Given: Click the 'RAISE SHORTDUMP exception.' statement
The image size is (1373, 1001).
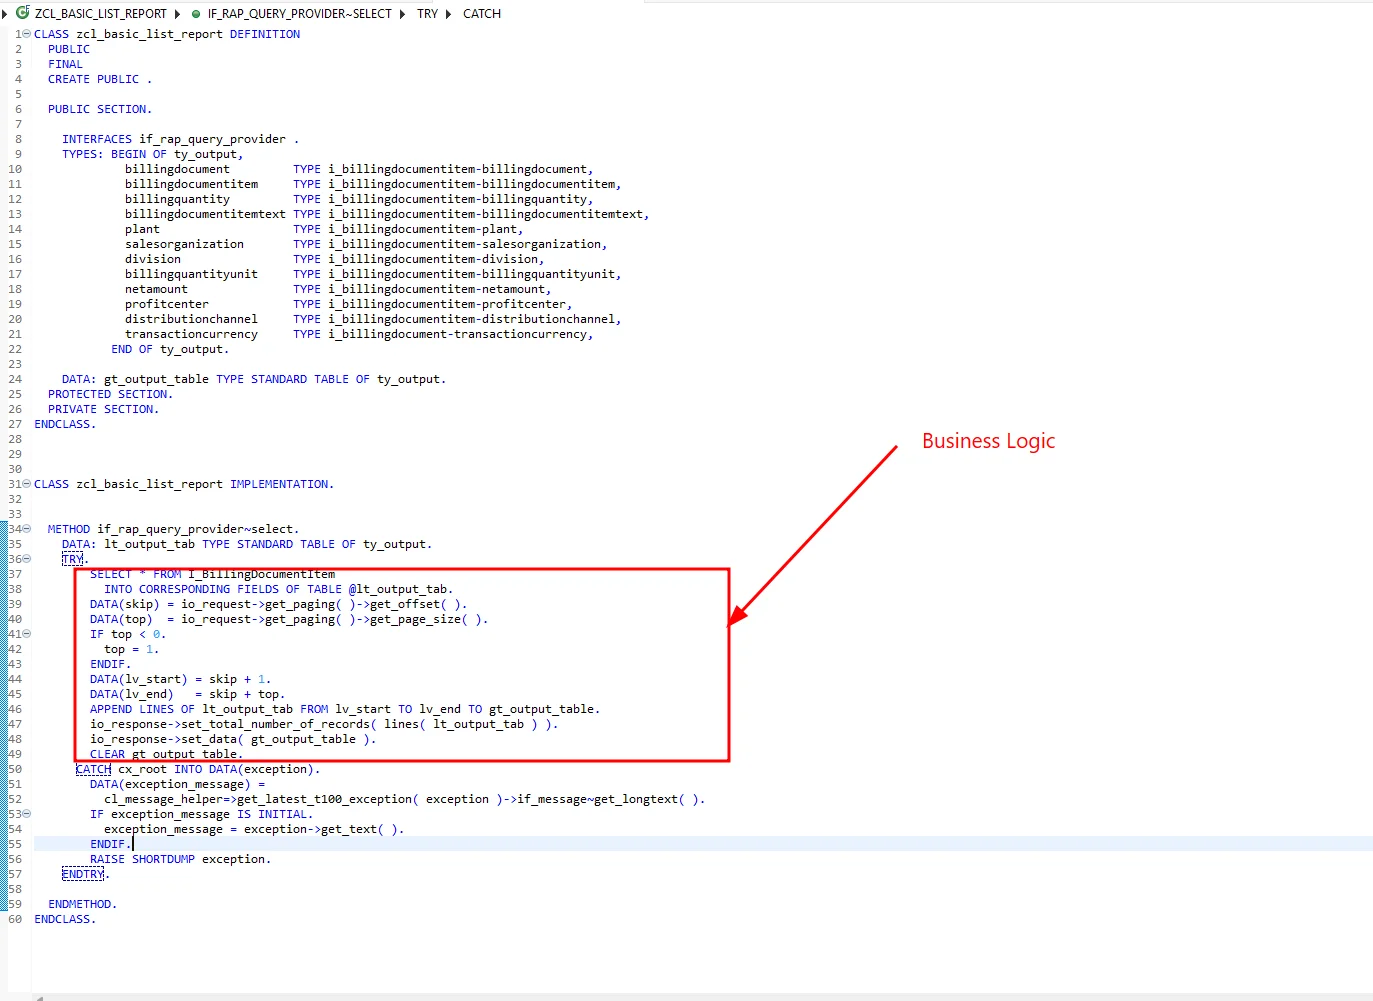Looking at the screenshot, I should pyautogui.click(x=180, y=859).
